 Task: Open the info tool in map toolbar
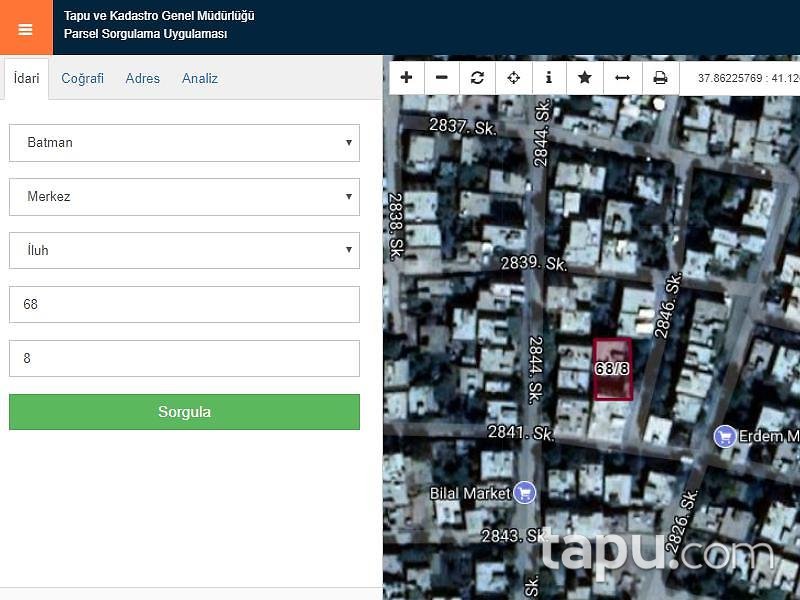pyautogui.click(x=549, y=78)
